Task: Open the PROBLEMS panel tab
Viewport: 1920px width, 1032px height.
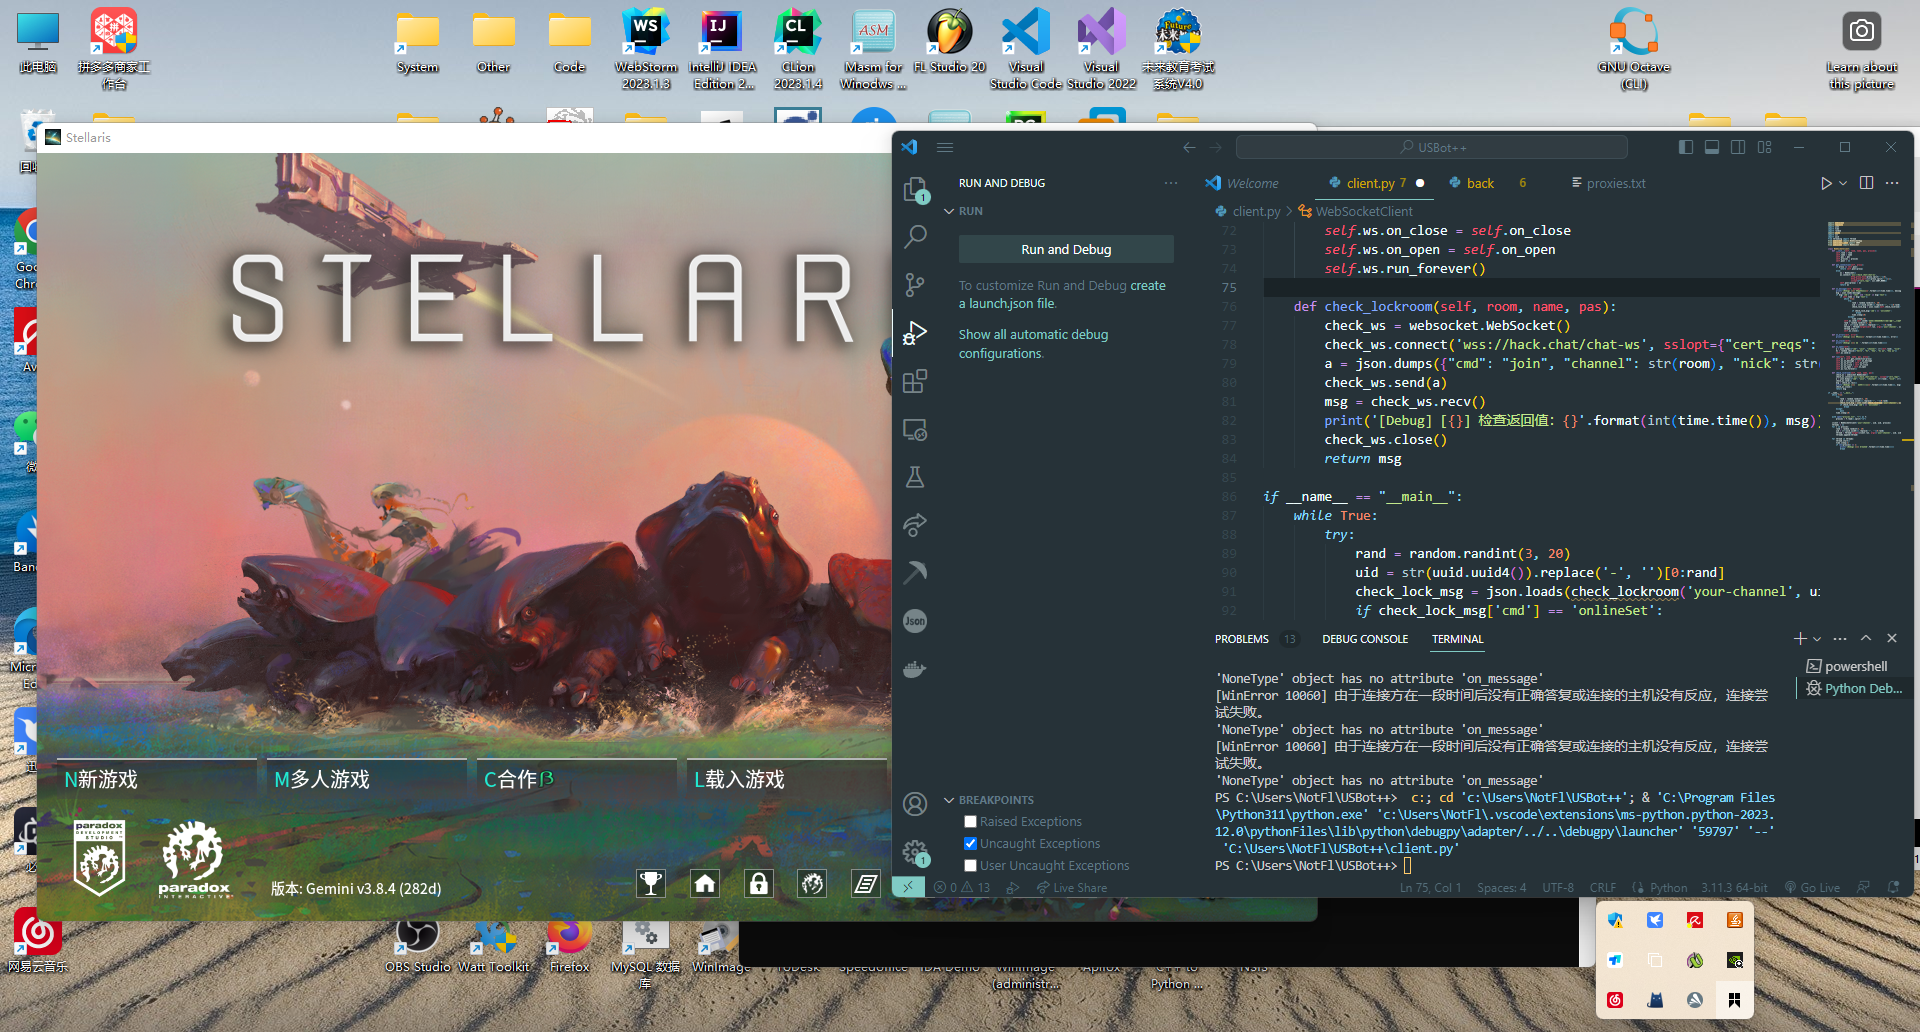Action: tap(1242, 639)
